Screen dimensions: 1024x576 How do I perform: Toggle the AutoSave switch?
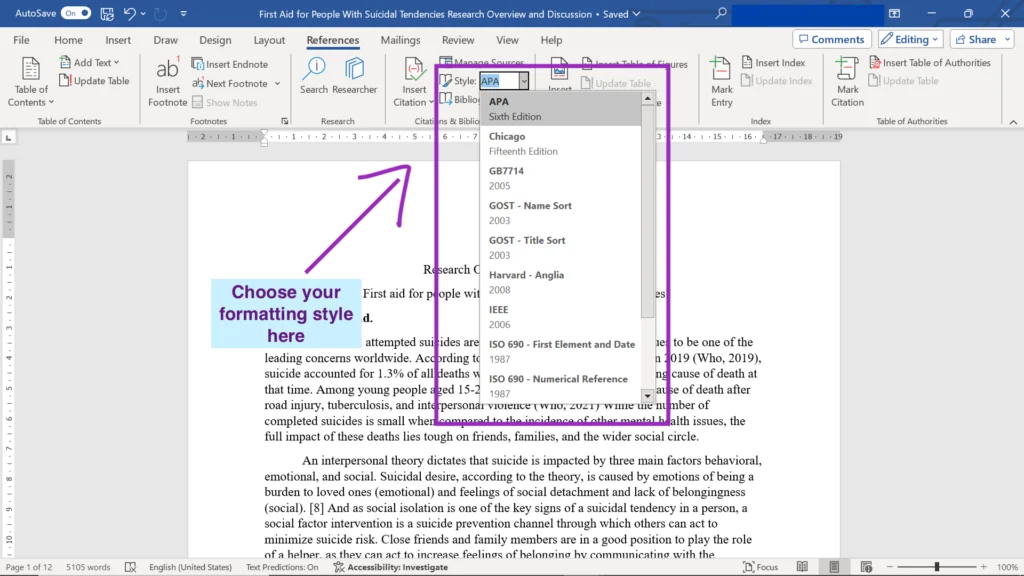click(76, 14)
